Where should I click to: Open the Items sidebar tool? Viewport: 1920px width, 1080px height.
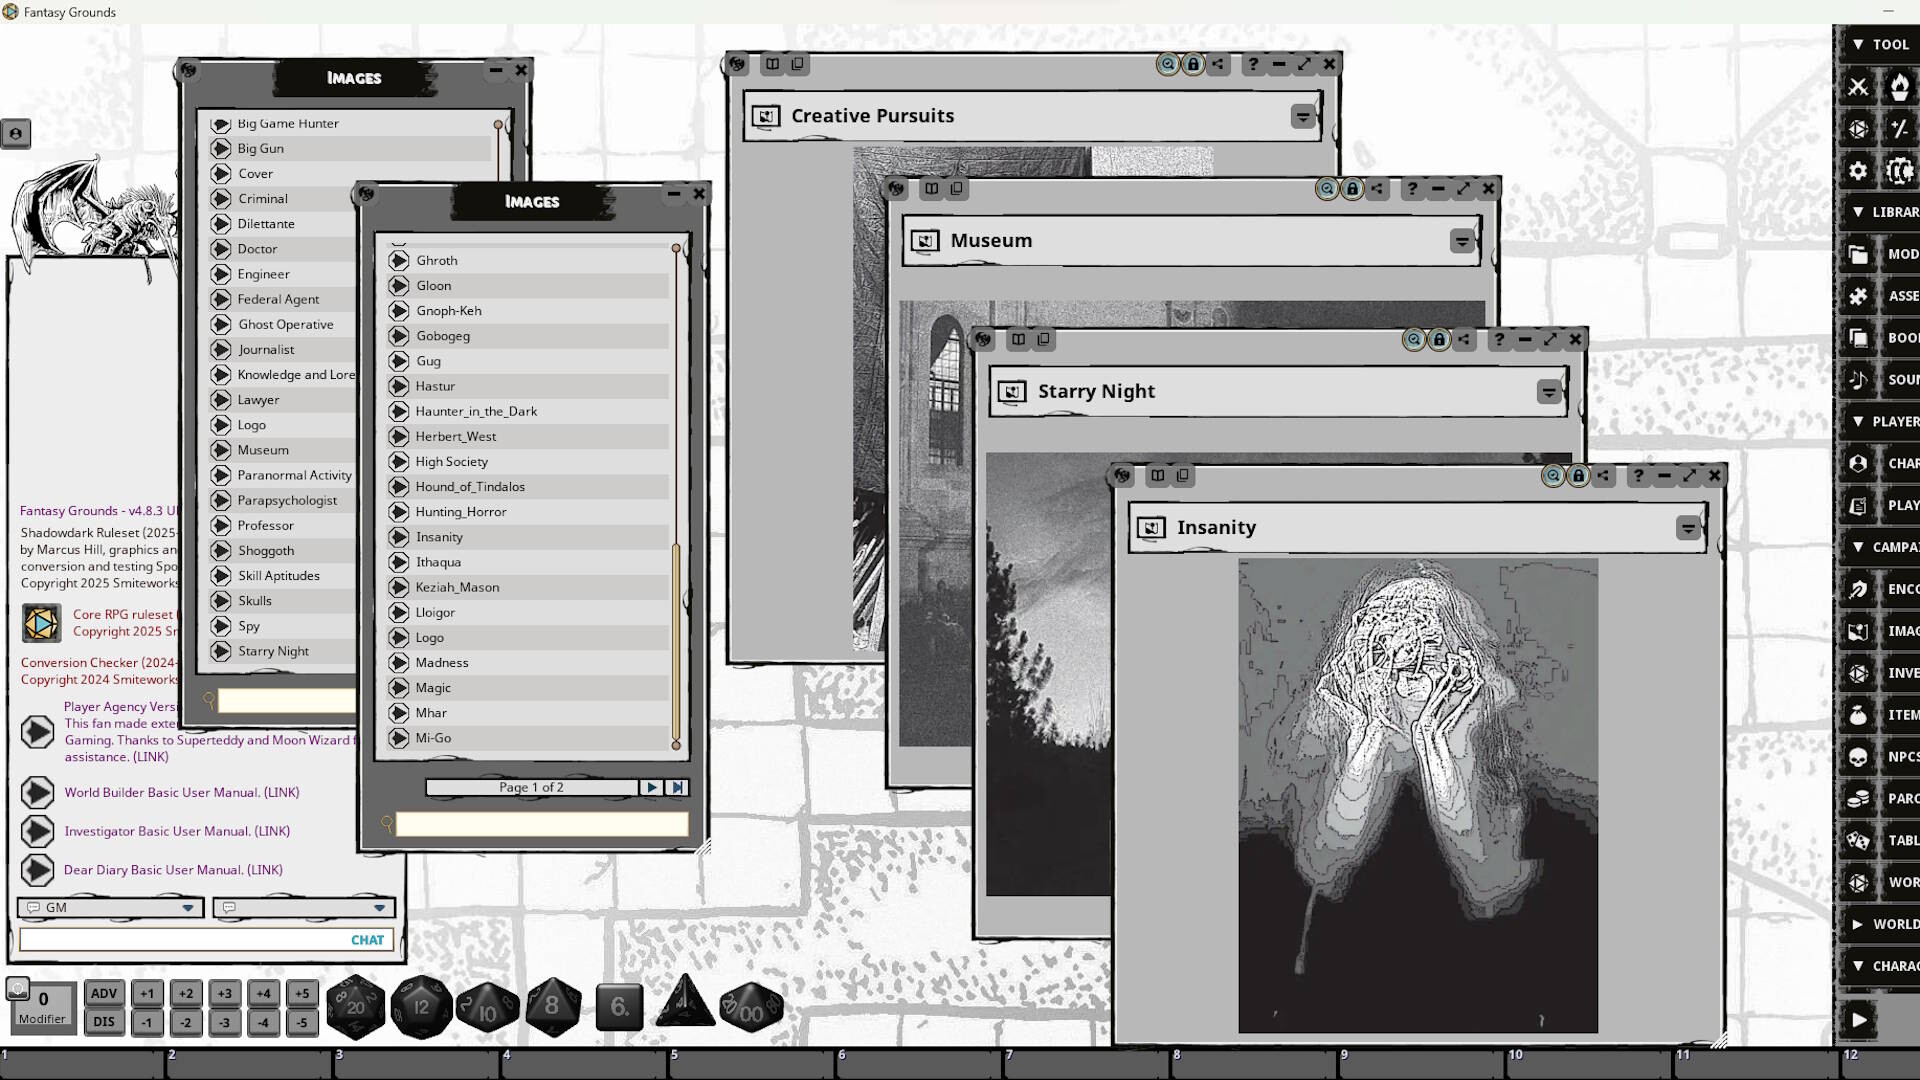point(1858,715)
